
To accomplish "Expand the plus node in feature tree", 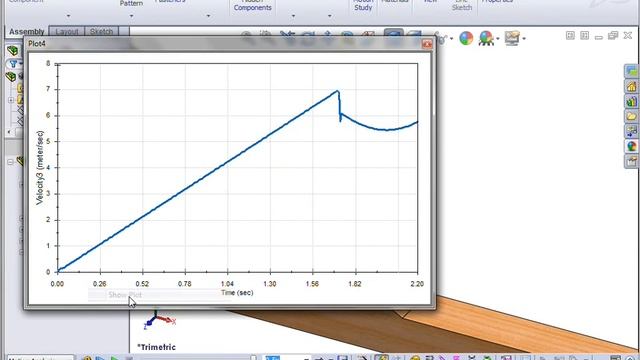I will [11, 100].
